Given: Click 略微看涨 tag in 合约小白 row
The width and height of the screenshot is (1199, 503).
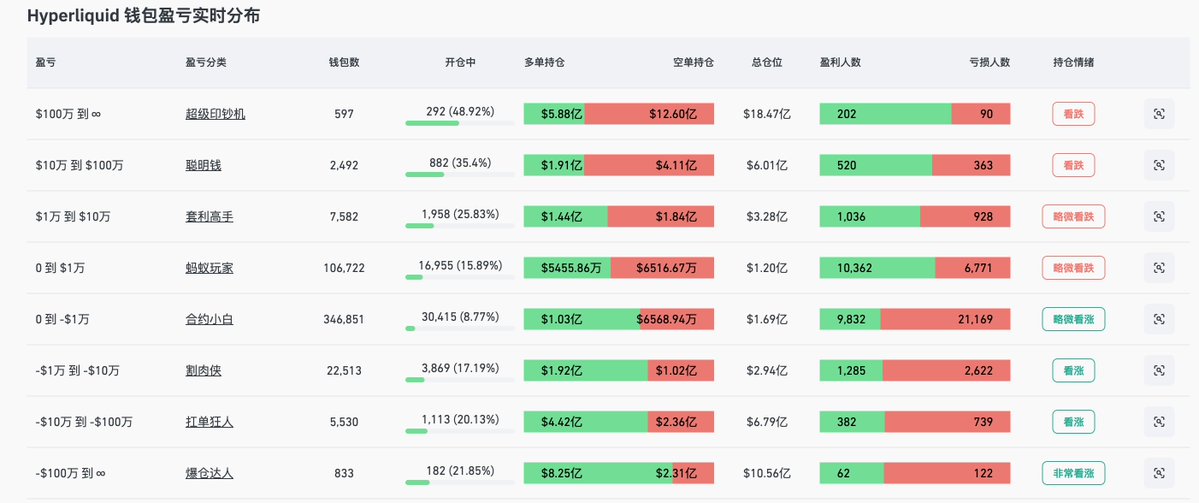Looking at the screenshot, I should pyautogui.click(x=1074, y=319).
